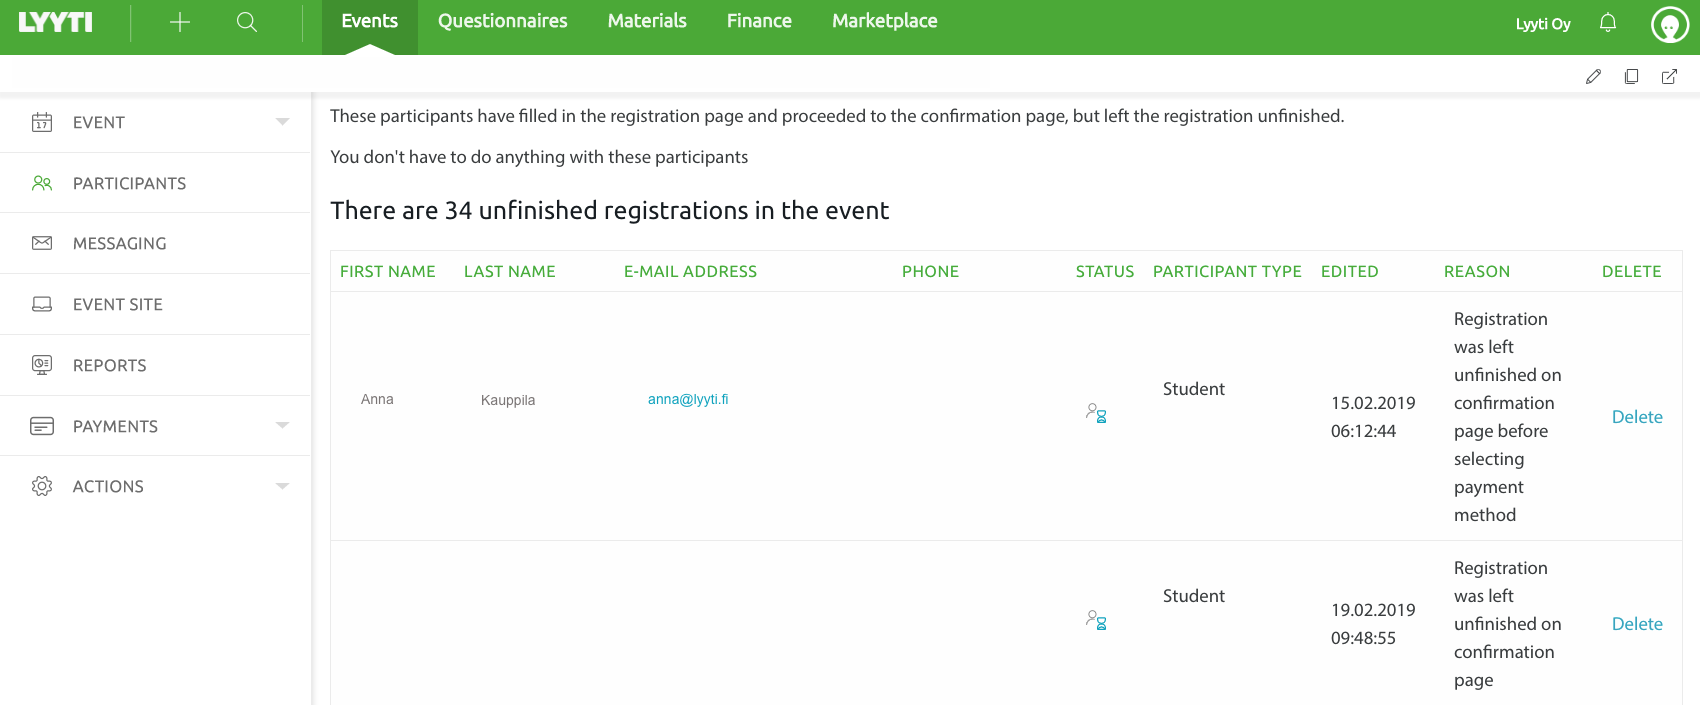Open the user profile avatar
1700x705 pixels.
pyautogui.click(x=1670, y=25)
